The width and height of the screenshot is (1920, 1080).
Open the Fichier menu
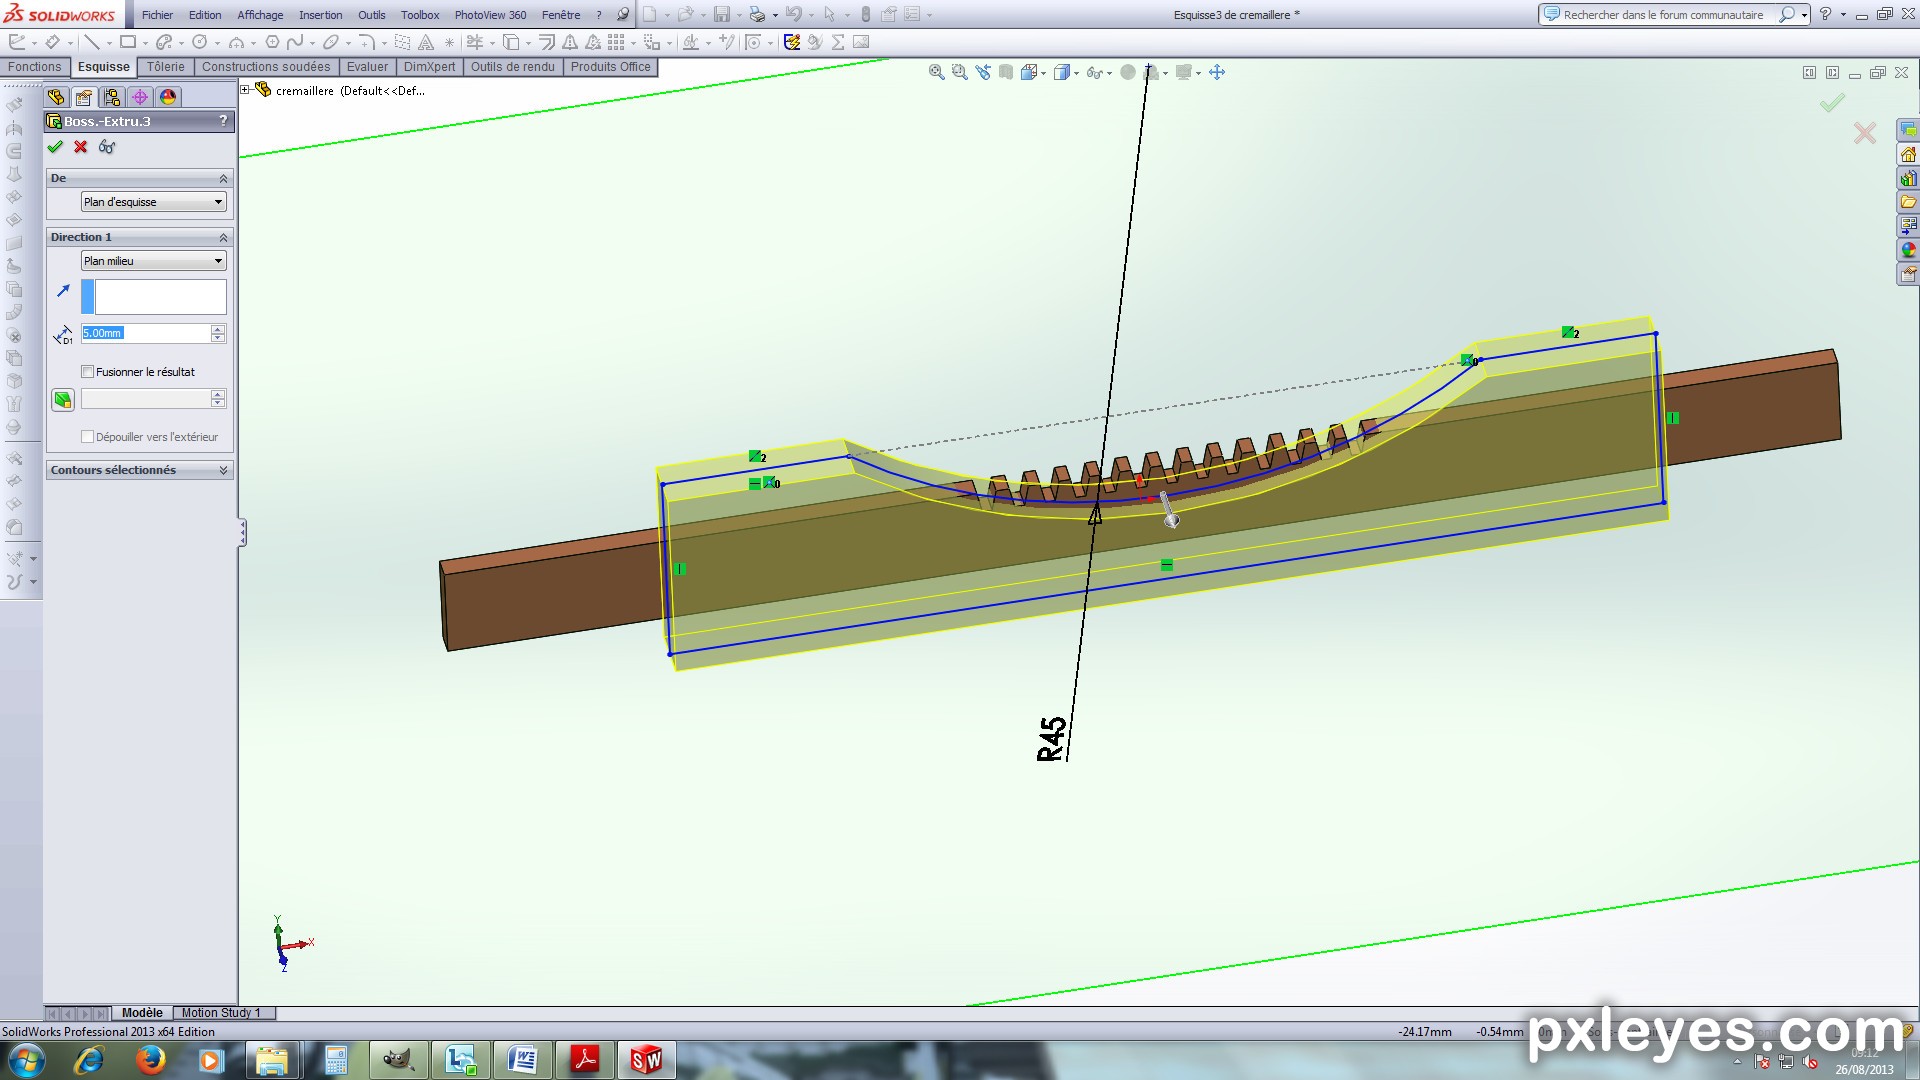157,15
